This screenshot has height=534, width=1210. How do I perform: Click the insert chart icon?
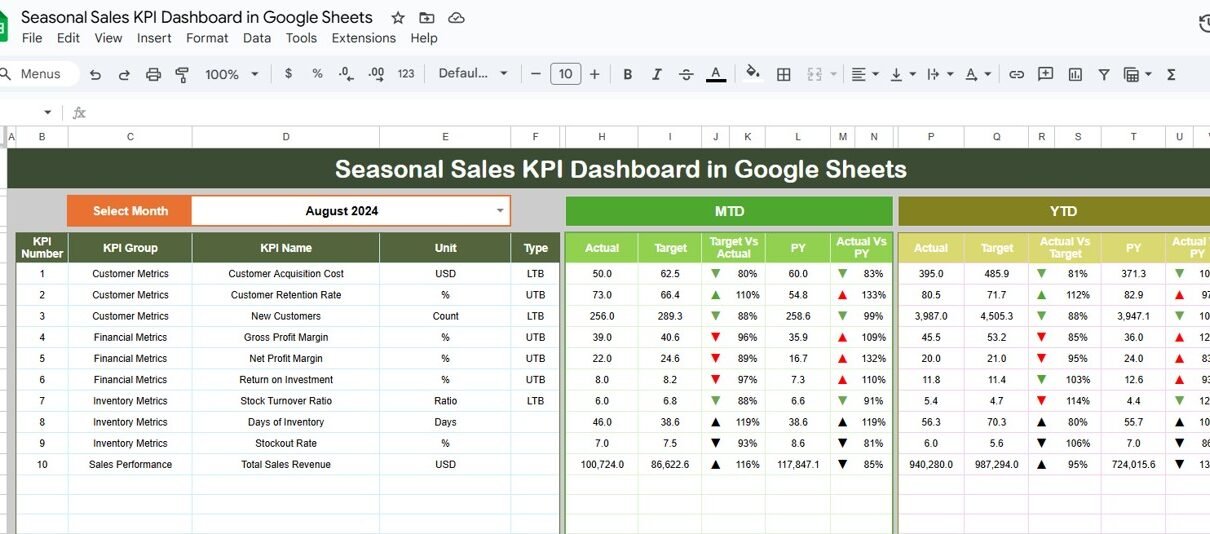[x=1075, y=74]
